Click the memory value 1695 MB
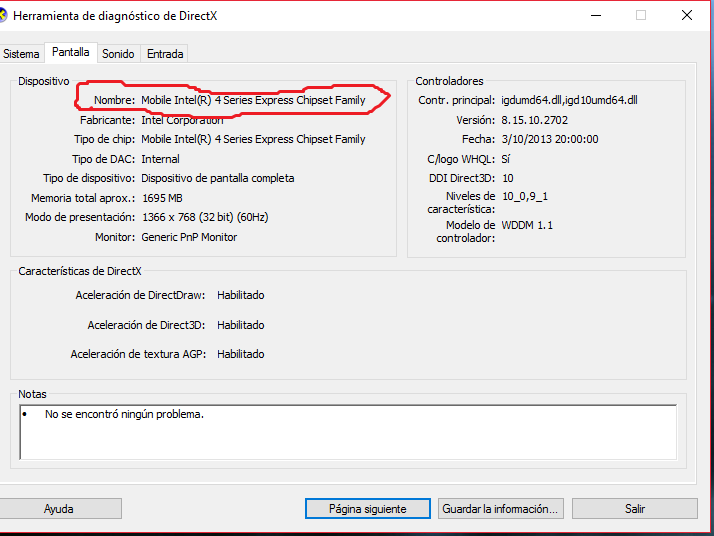Image resolution: width=714 pixels, height=536 pixels. pos(162,198)
